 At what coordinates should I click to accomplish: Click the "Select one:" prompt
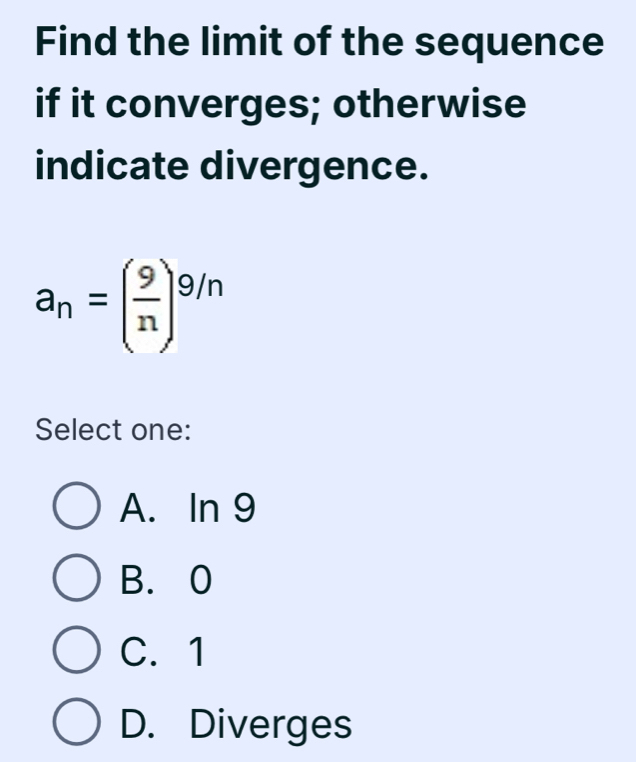tap(114, 431)
